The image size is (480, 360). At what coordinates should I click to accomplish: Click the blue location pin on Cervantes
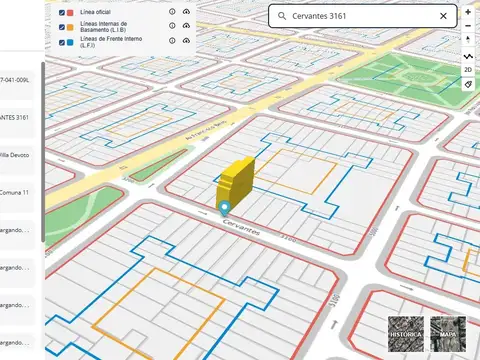click(225, 208)
